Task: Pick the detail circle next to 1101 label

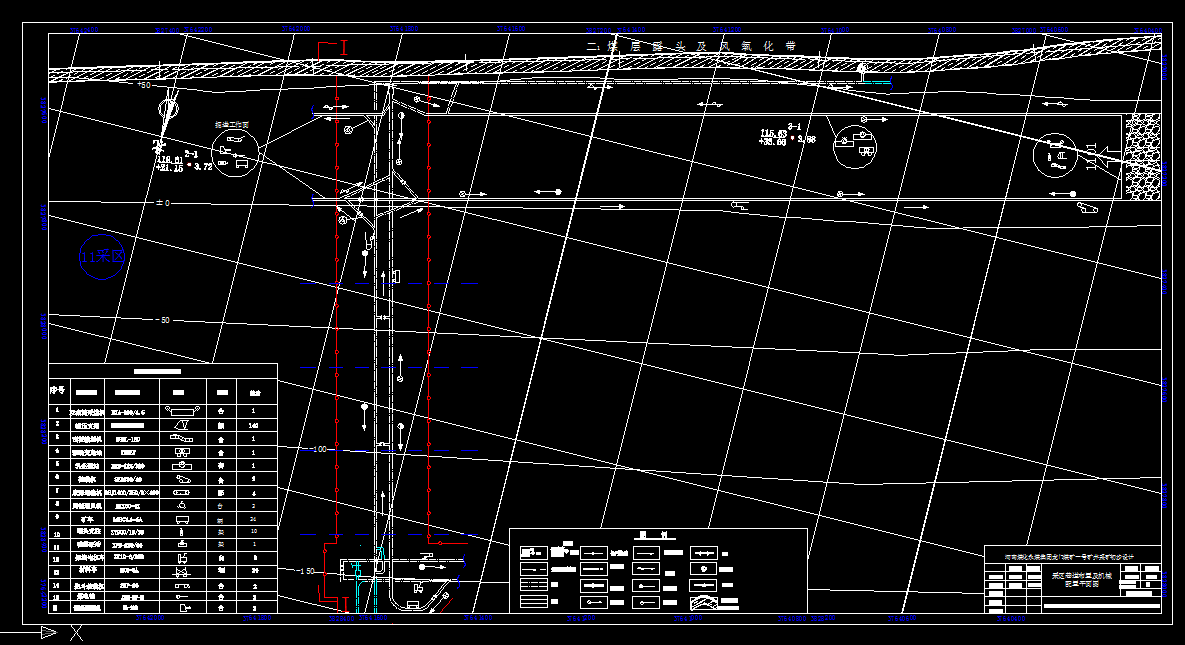Action: click(1055, 154)
